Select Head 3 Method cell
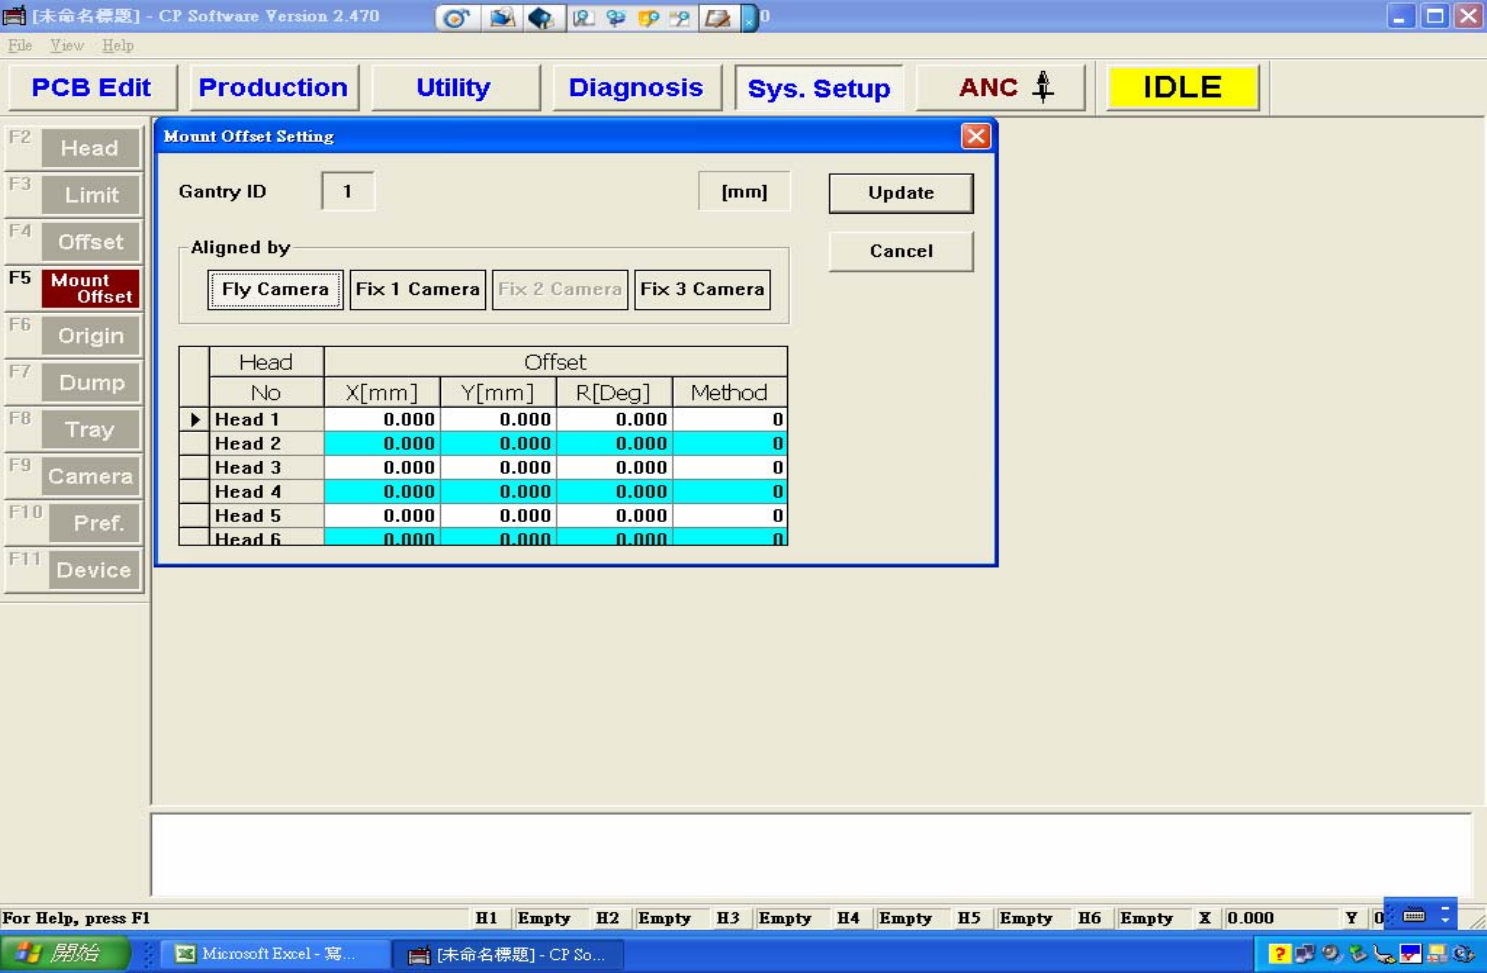 (730, 467)
